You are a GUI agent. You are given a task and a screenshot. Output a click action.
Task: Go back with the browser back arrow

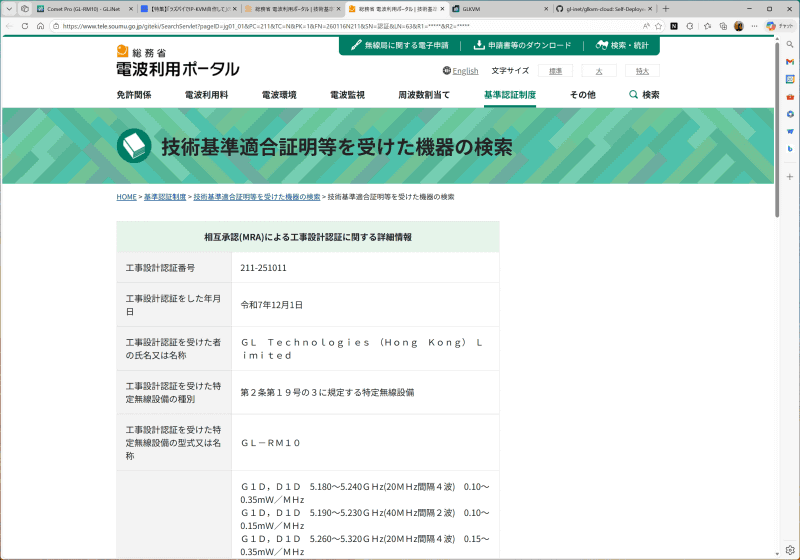click(x=9, y=26)
